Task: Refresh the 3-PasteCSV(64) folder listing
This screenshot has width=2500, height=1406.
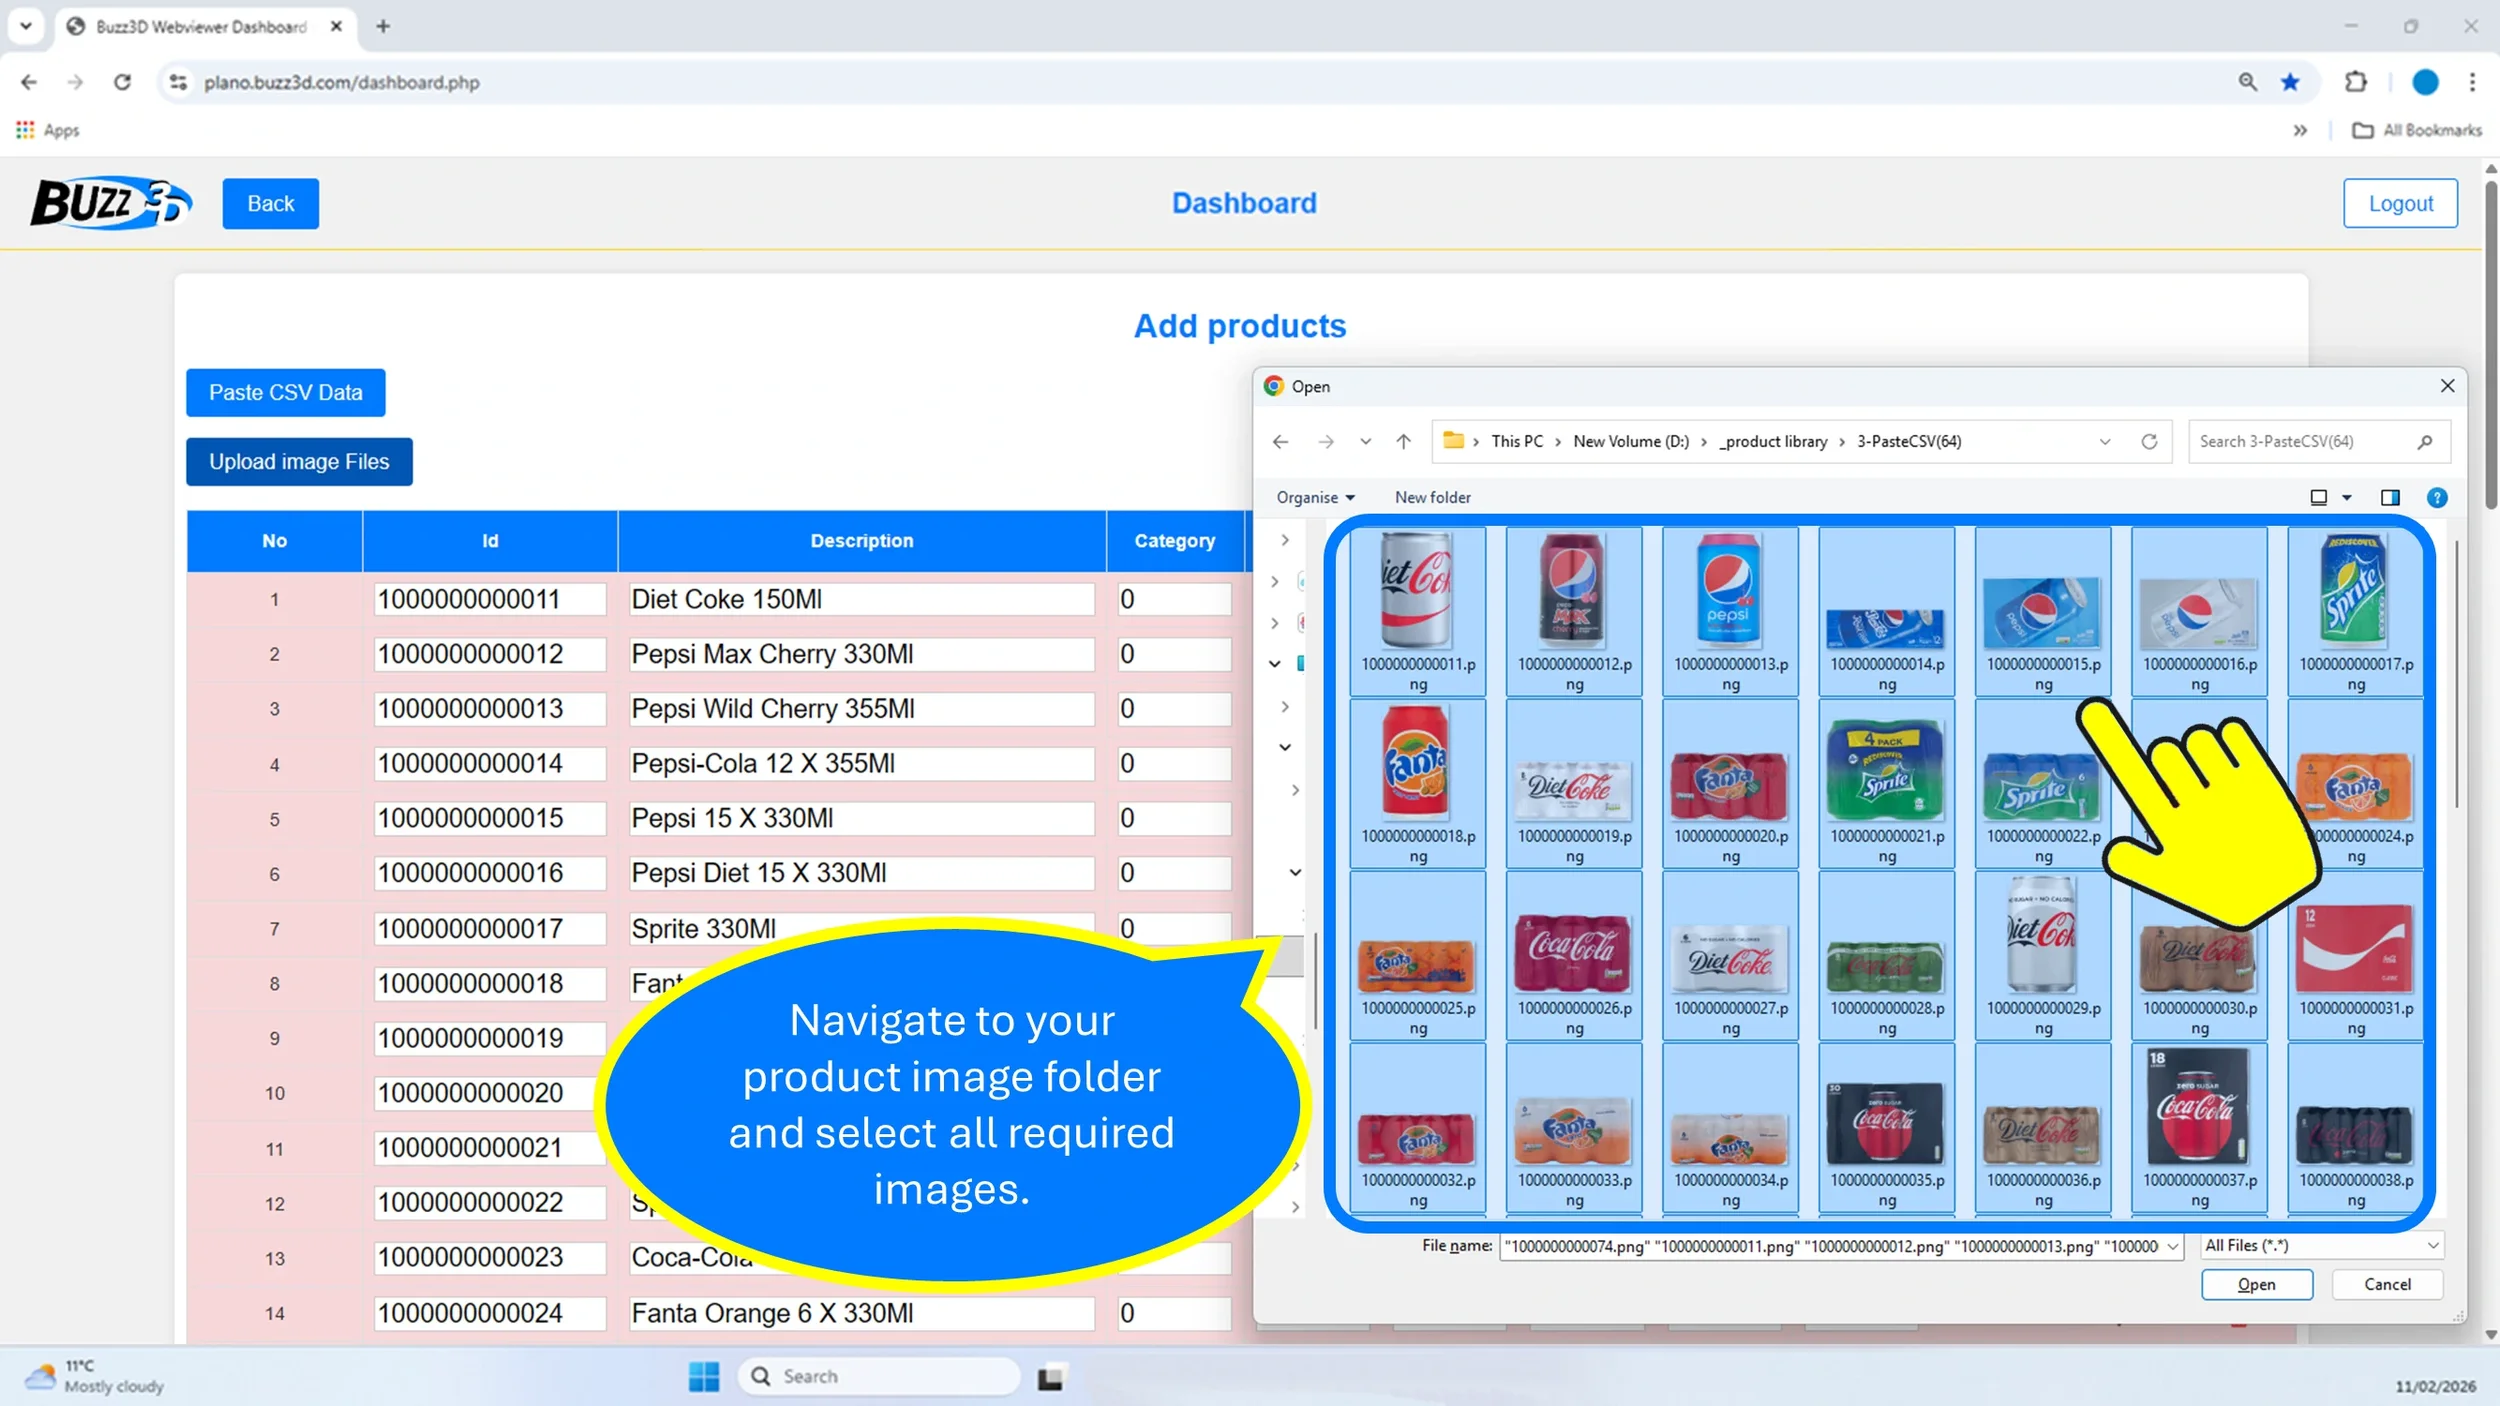Action: 2148,441
